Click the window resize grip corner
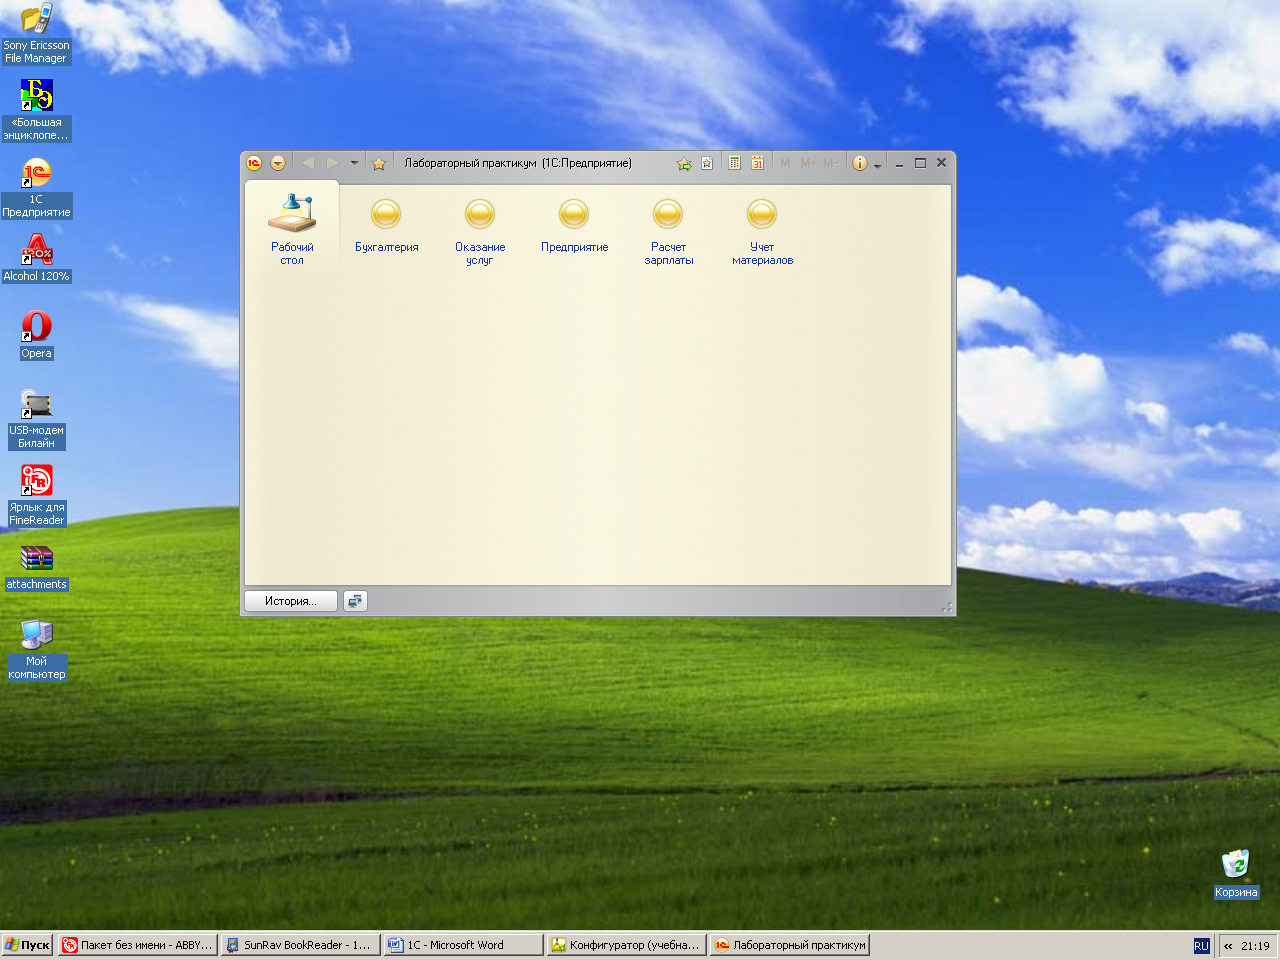1280x960 pixels. click(946, 607)
